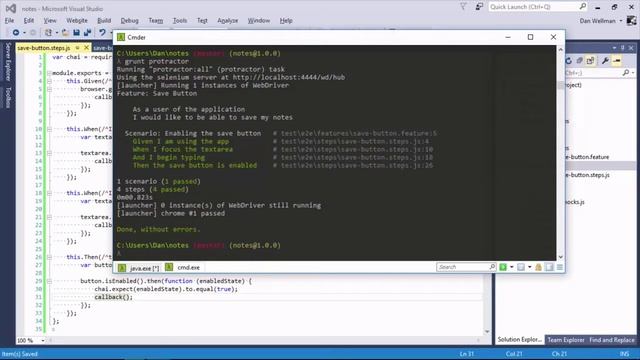Switch to the cmd.exe tab in Cmder
This screenshot has width=640, height=360.
[183, 267]
